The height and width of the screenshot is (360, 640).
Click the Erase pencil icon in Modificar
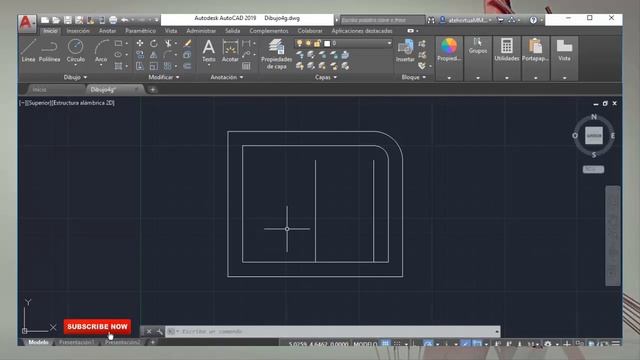tap(187, 43)
